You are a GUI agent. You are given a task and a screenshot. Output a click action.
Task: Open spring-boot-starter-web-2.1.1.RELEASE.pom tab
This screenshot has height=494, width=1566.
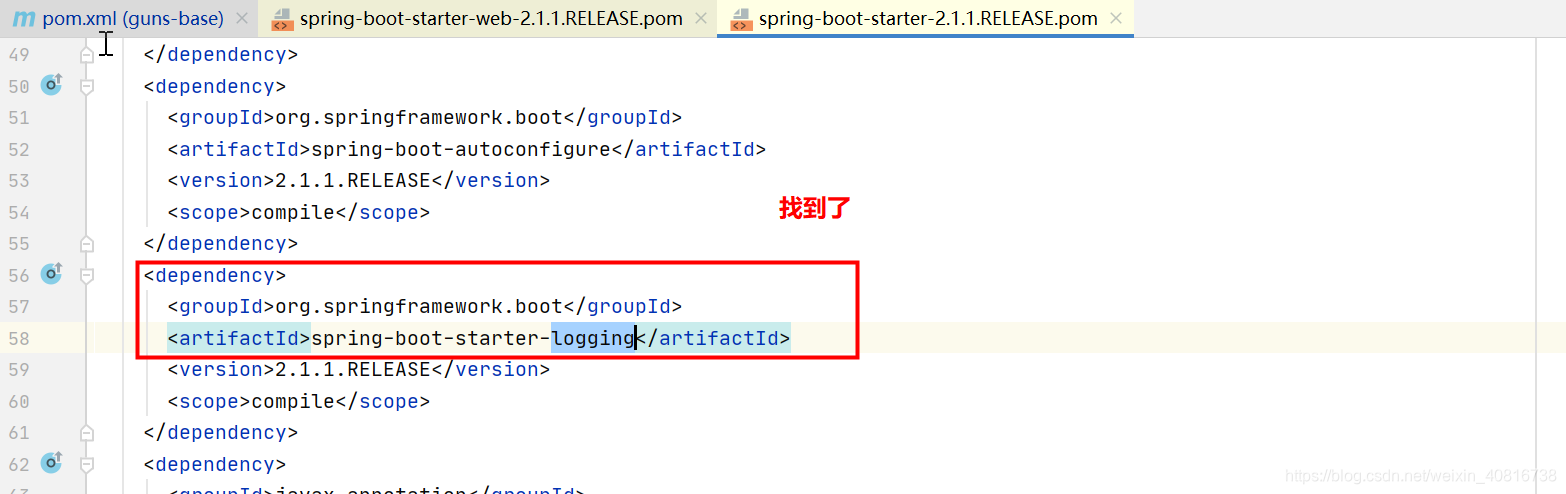click(487, 18)
